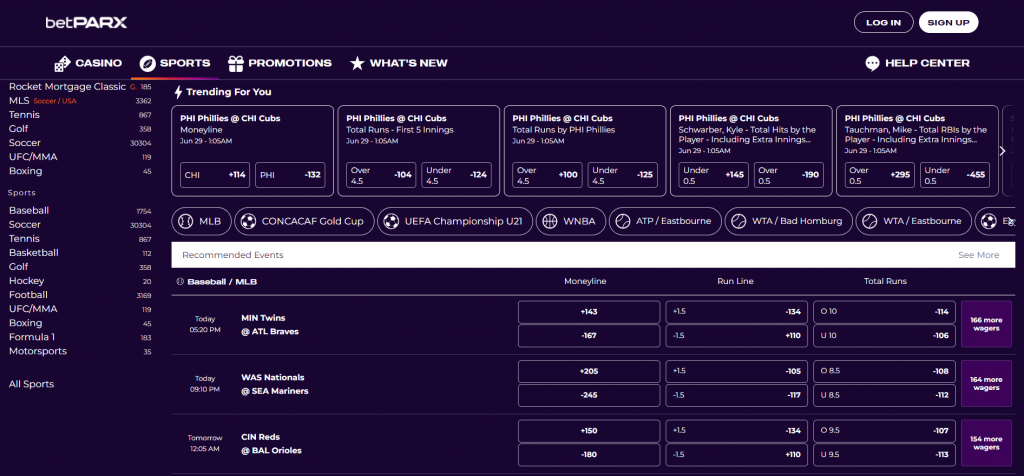Switch to the Sports tab
The image size is (1024, 476).
pyautogui.click(x=175, y=63)
